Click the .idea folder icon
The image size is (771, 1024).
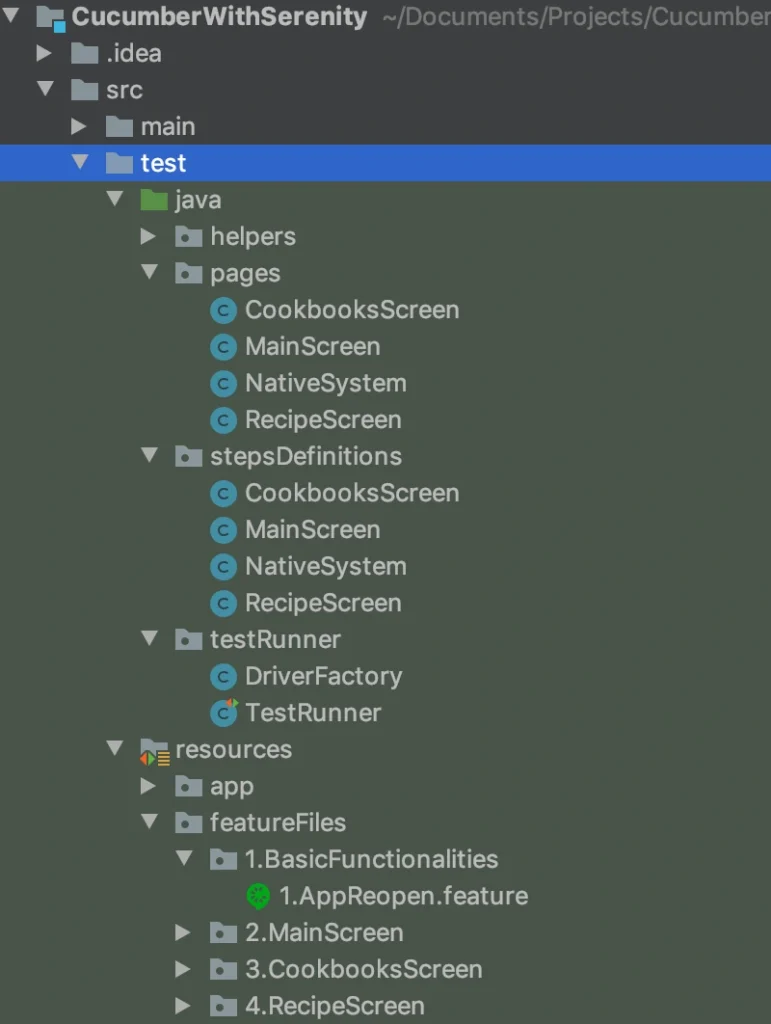coord(85,53)
